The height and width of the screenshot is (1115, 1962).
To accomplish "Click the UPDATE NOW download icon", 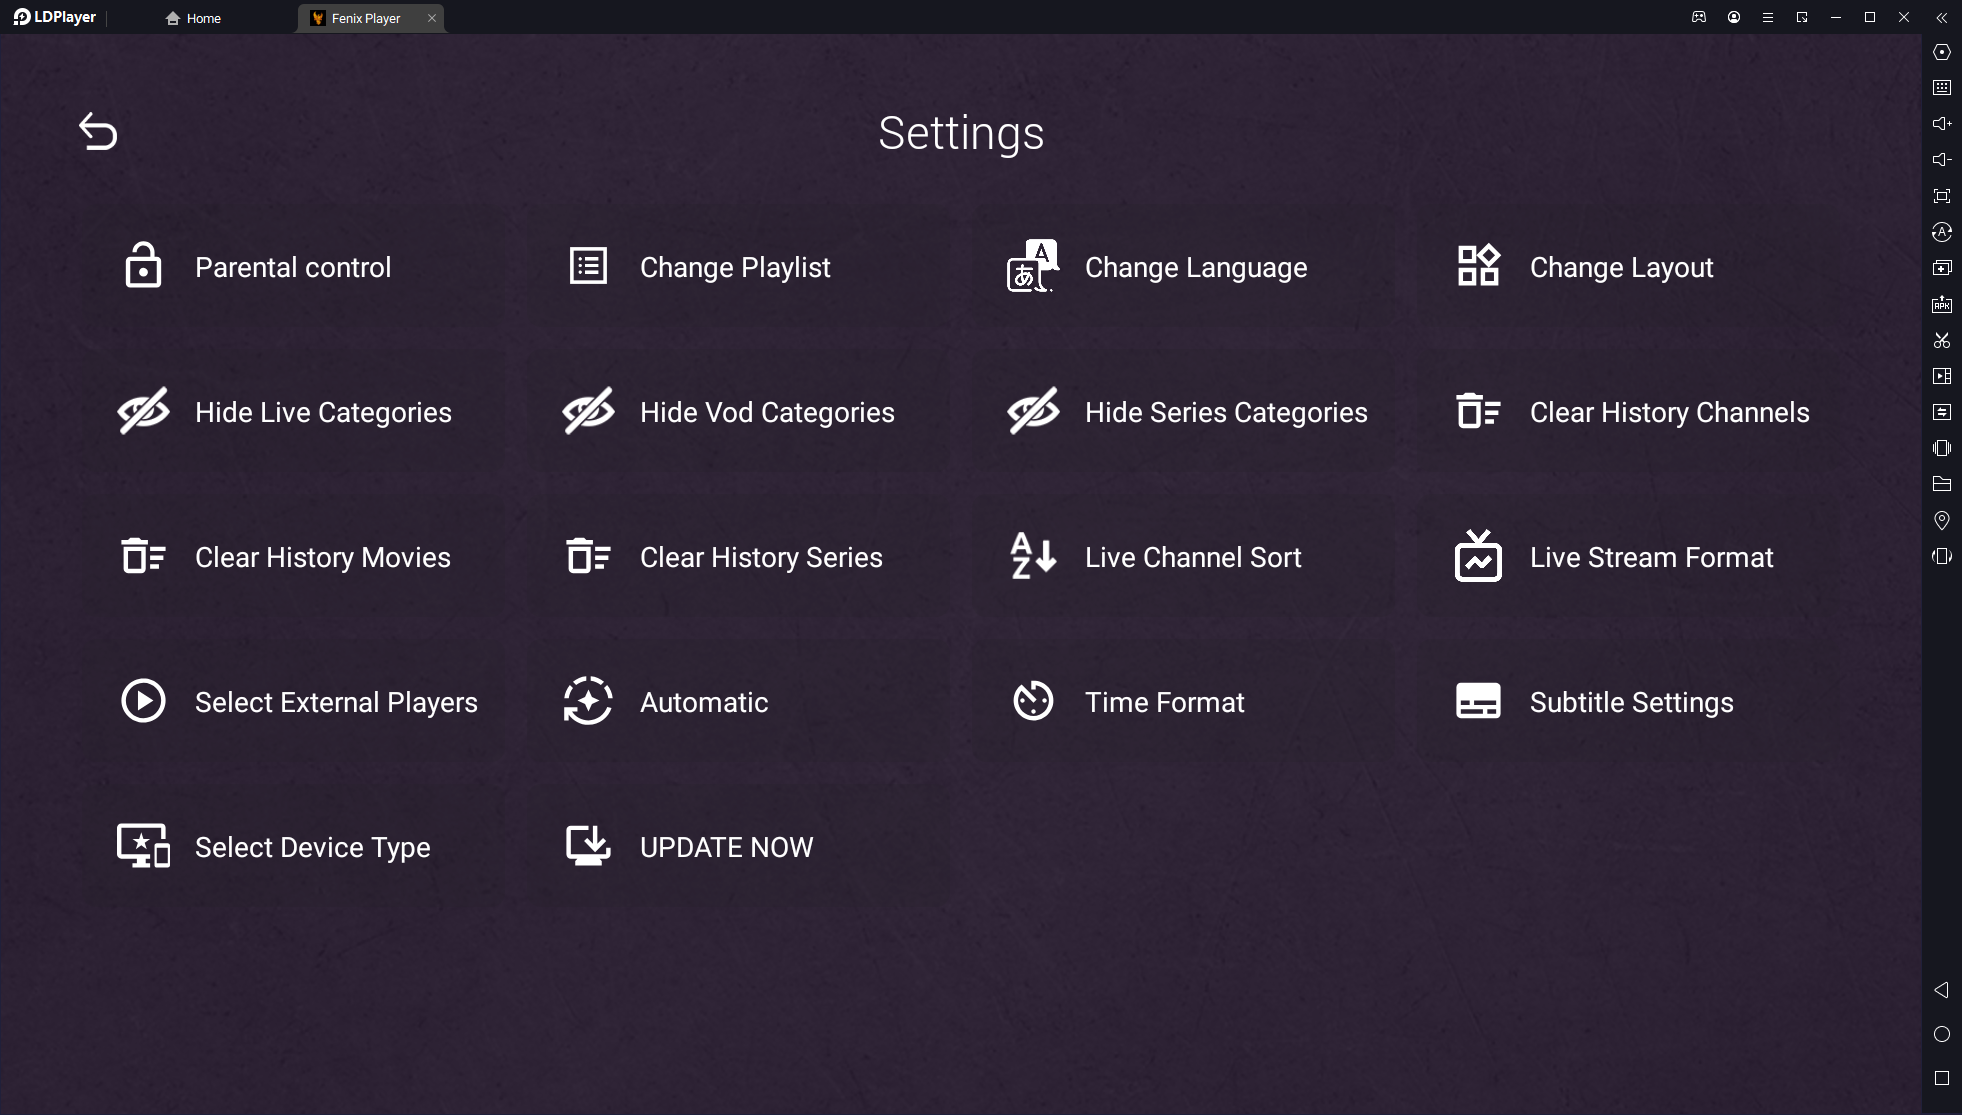I will click(588, 846).
